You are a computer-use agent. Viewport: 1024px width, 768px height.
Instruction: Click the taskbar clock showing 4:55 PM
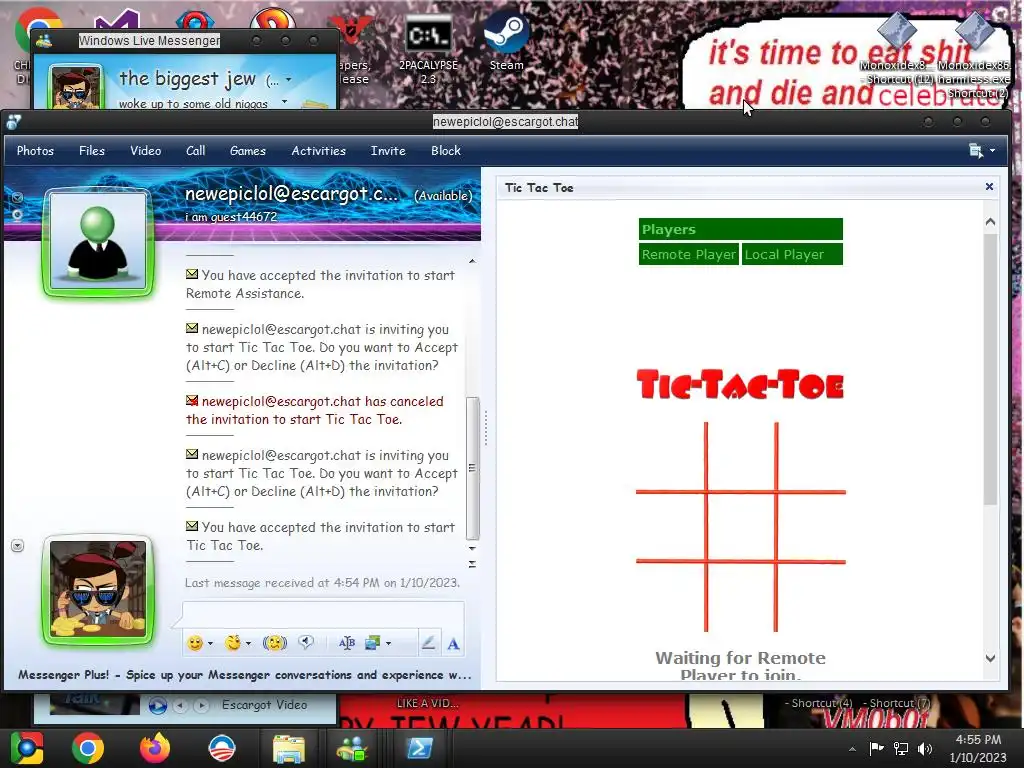tap(978, 748)
